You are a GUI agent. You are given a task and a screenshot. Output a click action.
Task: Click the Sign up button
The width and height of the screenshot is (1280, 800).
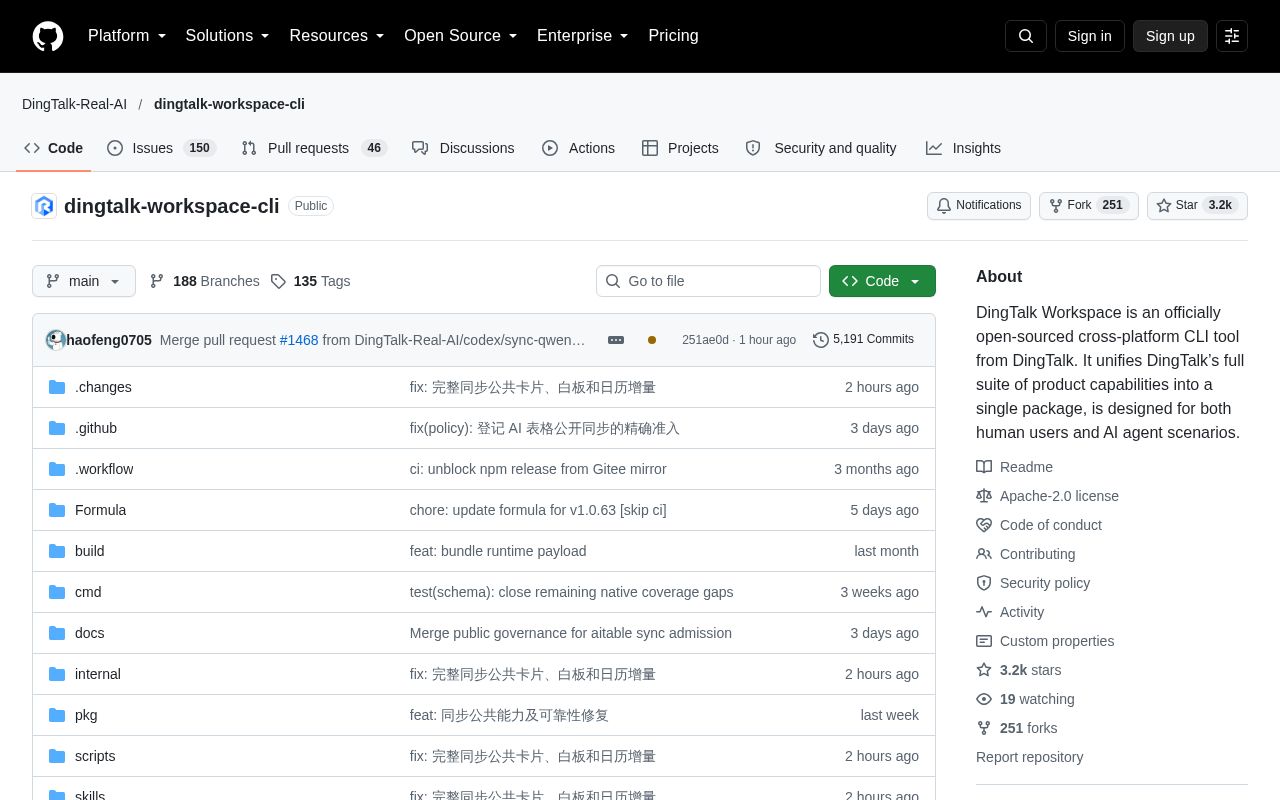pyautogui.click(x=1170, y=36)
